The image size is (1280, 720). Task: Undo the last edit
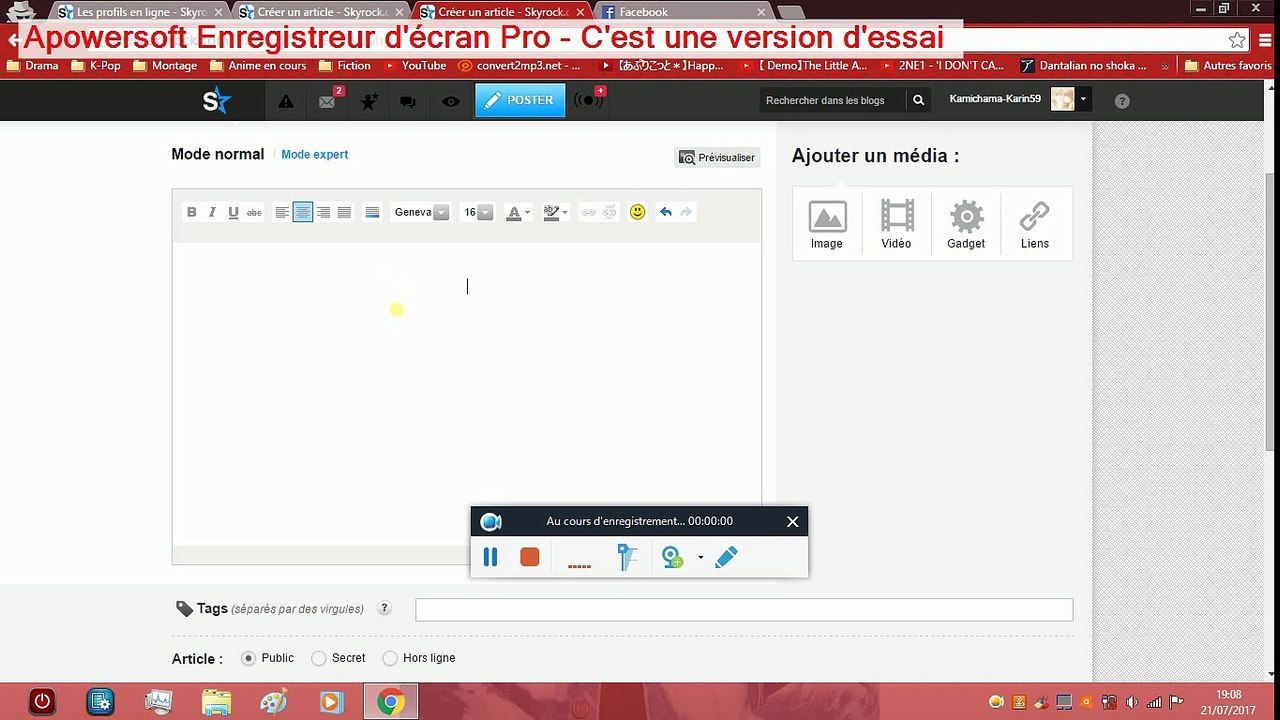666,212
